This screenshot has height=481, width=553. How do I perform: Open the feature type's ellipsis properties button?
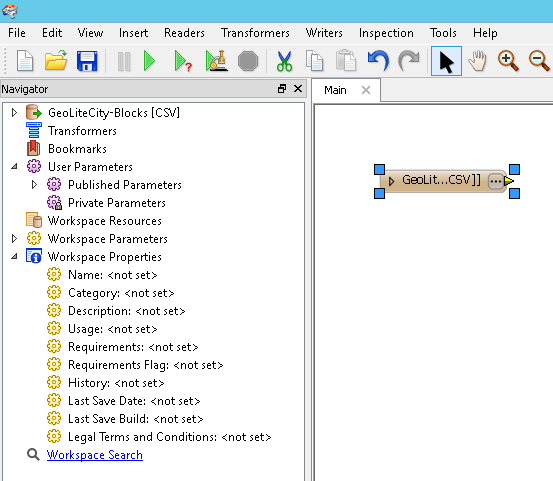pyautogui.click(x=496, y=181)
